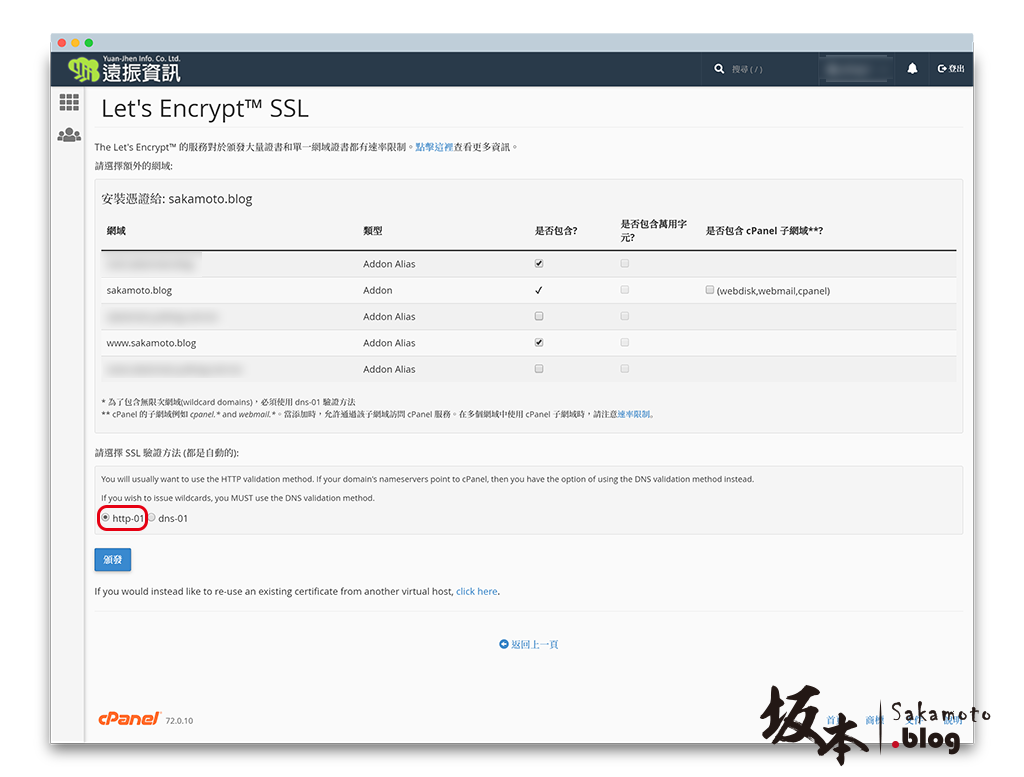Click the 'www.sakamoto.blog' domain cell
The height and width of the screenshot is (777, 1024).
tap(152, 343)
